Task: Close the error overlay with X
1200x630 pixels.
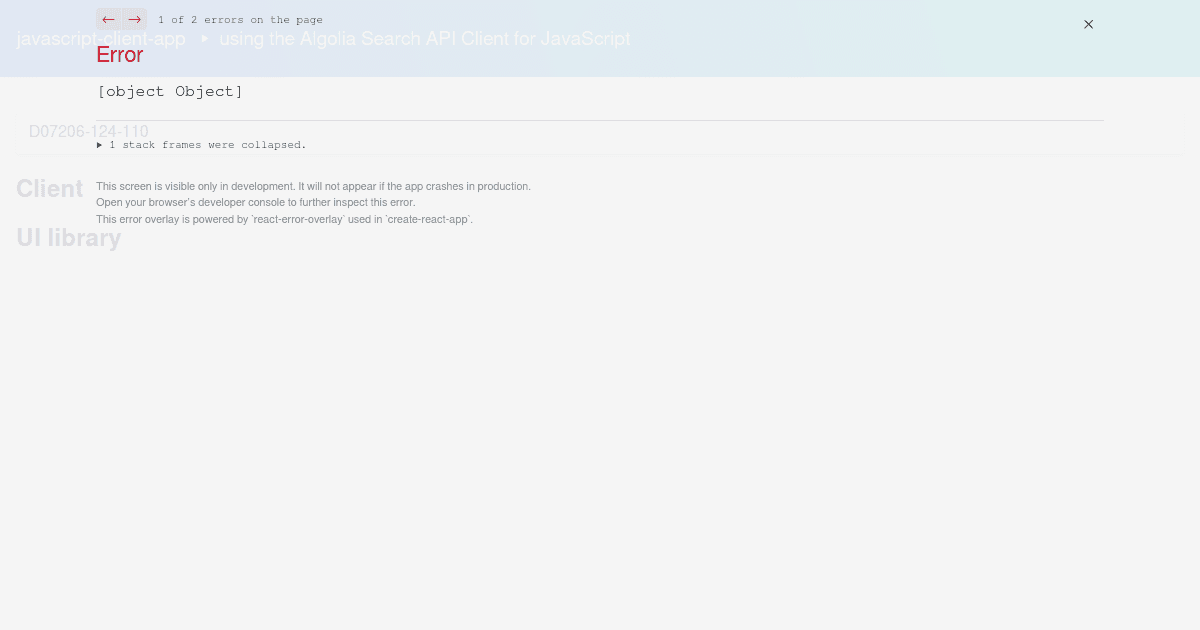Action: click(x=1088, y=24)
